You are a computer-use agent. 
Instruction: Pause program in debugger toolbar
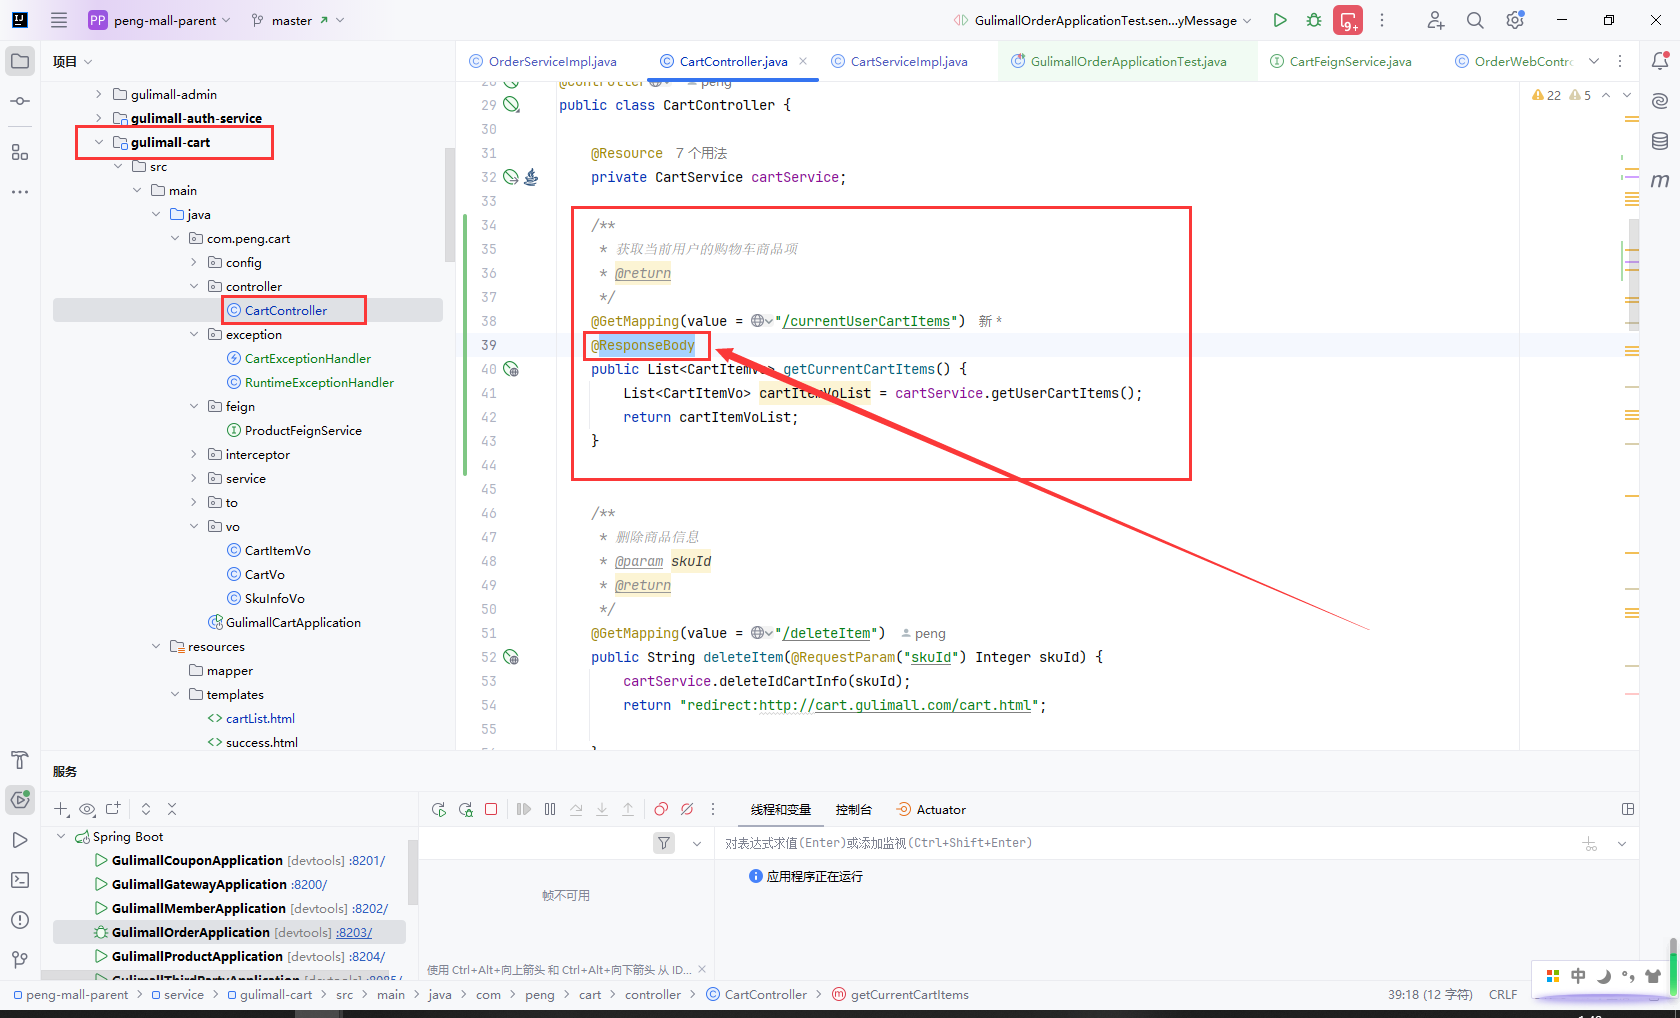coord(550,809)
